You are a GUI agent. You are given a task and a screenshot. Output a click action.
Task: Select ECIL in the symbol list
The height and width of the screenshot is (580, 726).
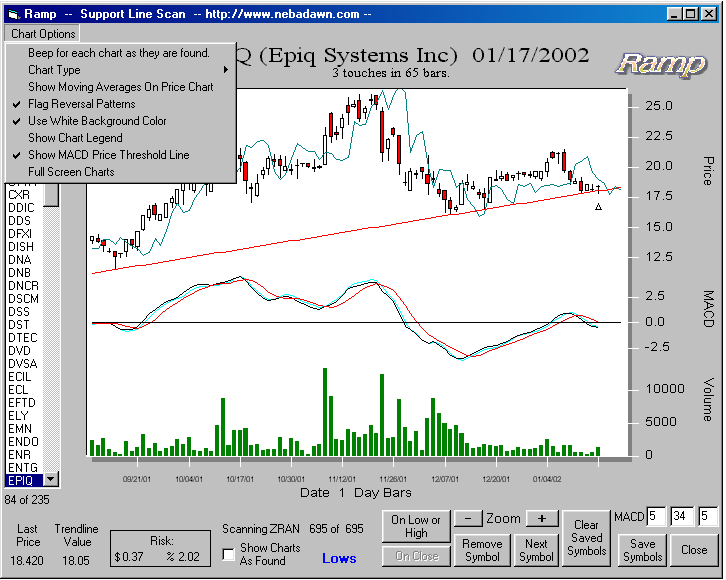click(x=24, y=377)
